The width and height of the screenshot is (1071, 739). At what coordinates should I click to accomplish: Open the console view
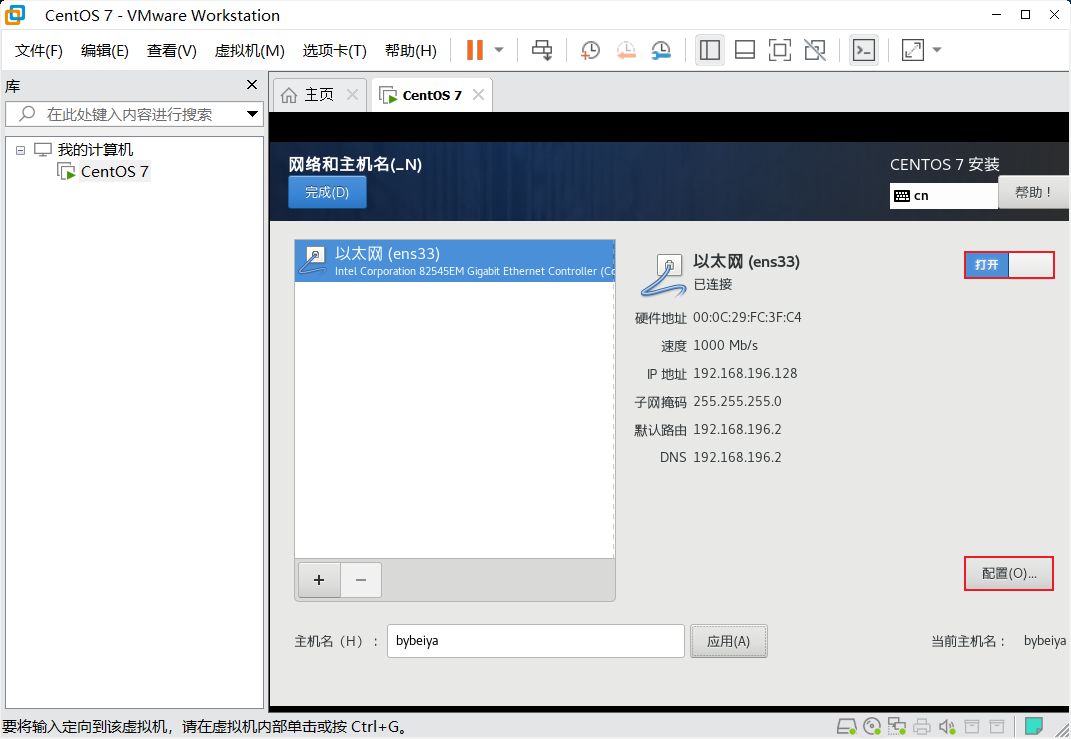[864, 50]
